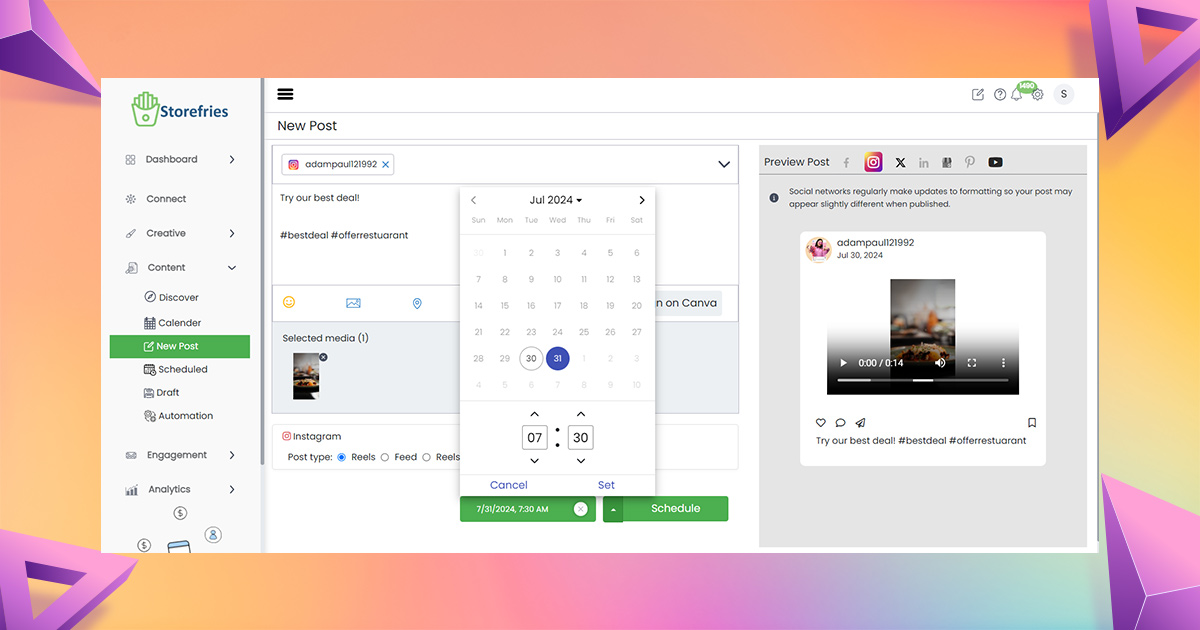Seek on the video progress bar

[x=923, y=381]
